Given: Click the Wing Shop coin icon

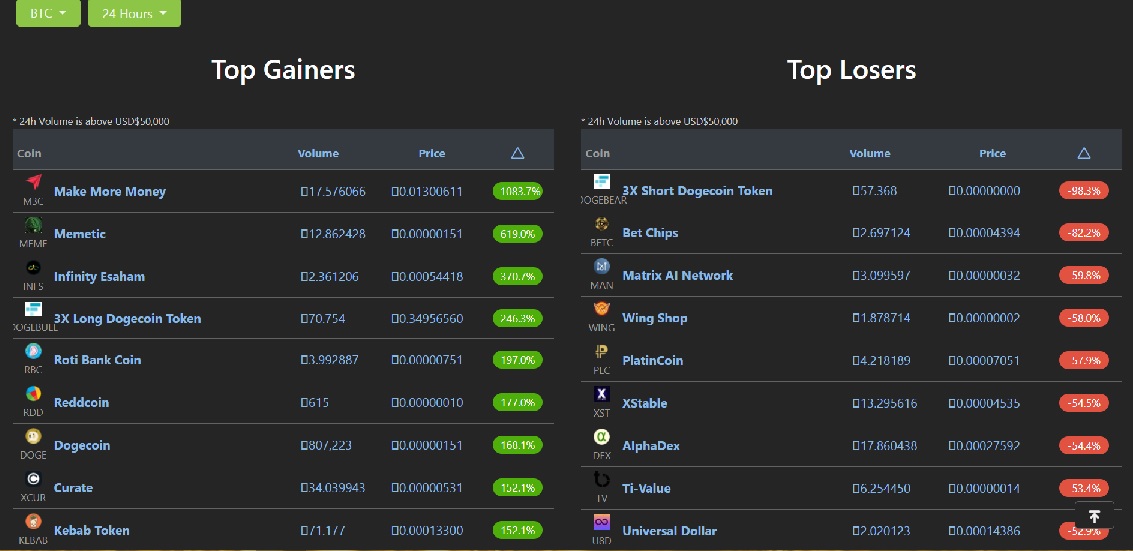Looking at the screenshot, I should pyautogui.click(x=601, y=308).
